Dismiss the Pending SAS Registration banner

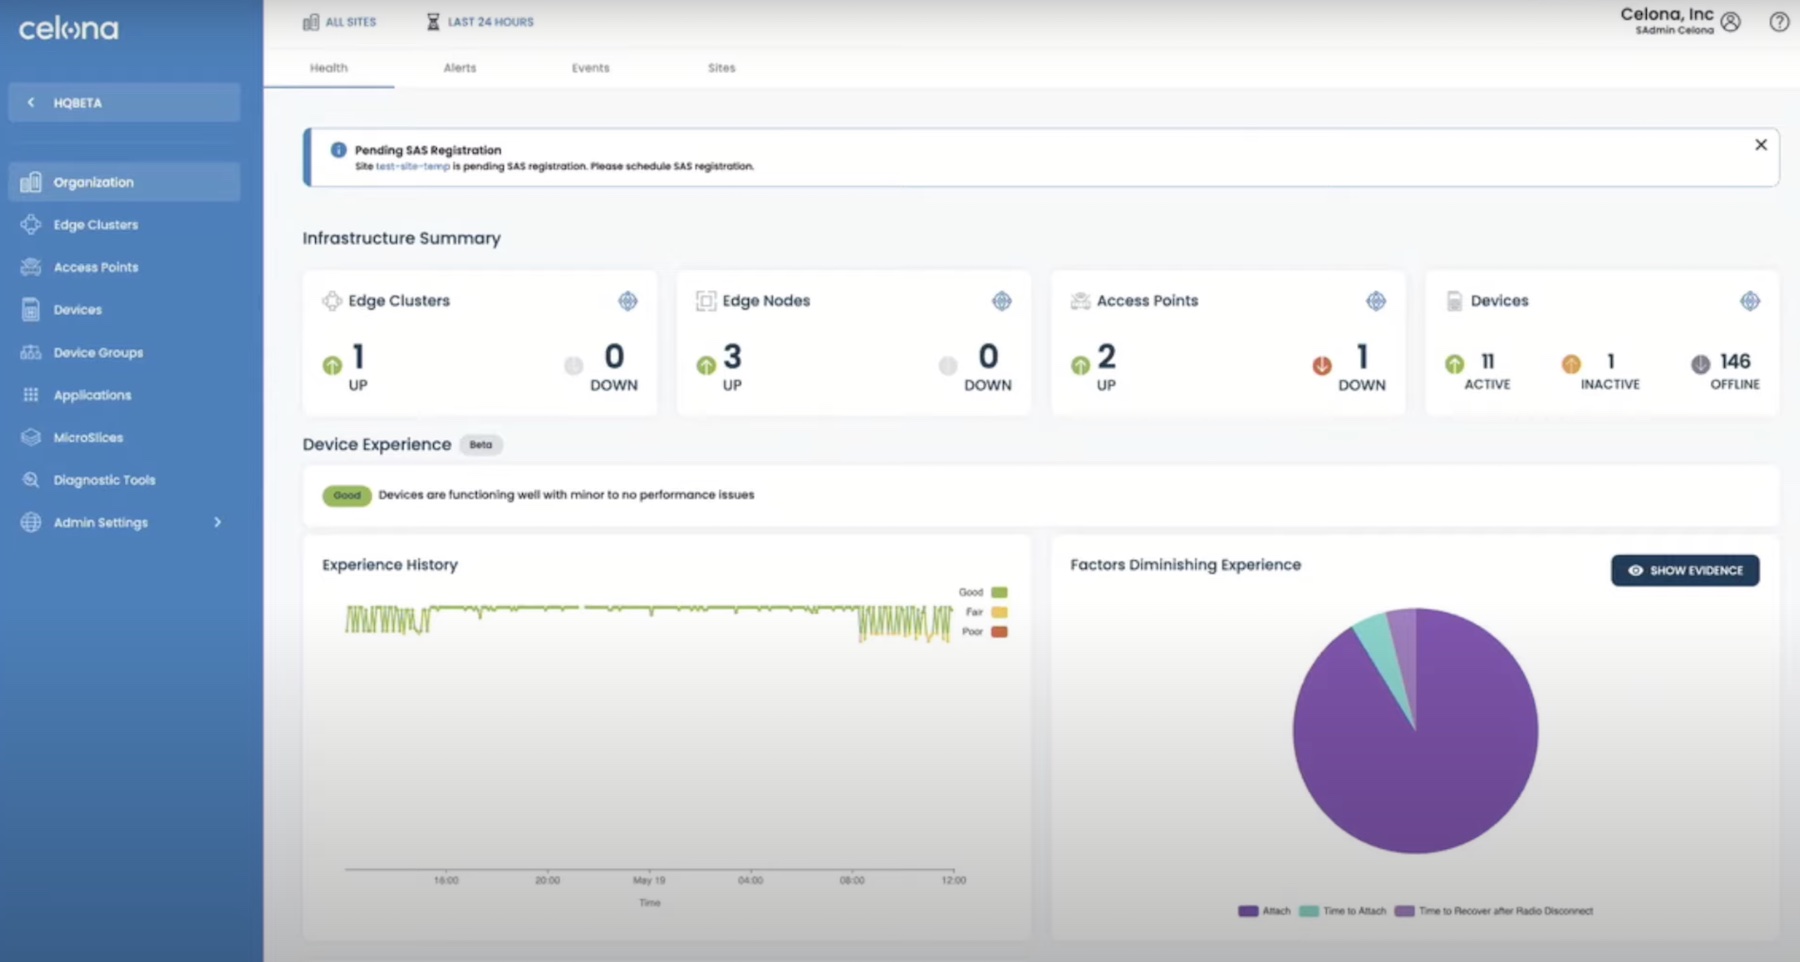coord(1761,145)
